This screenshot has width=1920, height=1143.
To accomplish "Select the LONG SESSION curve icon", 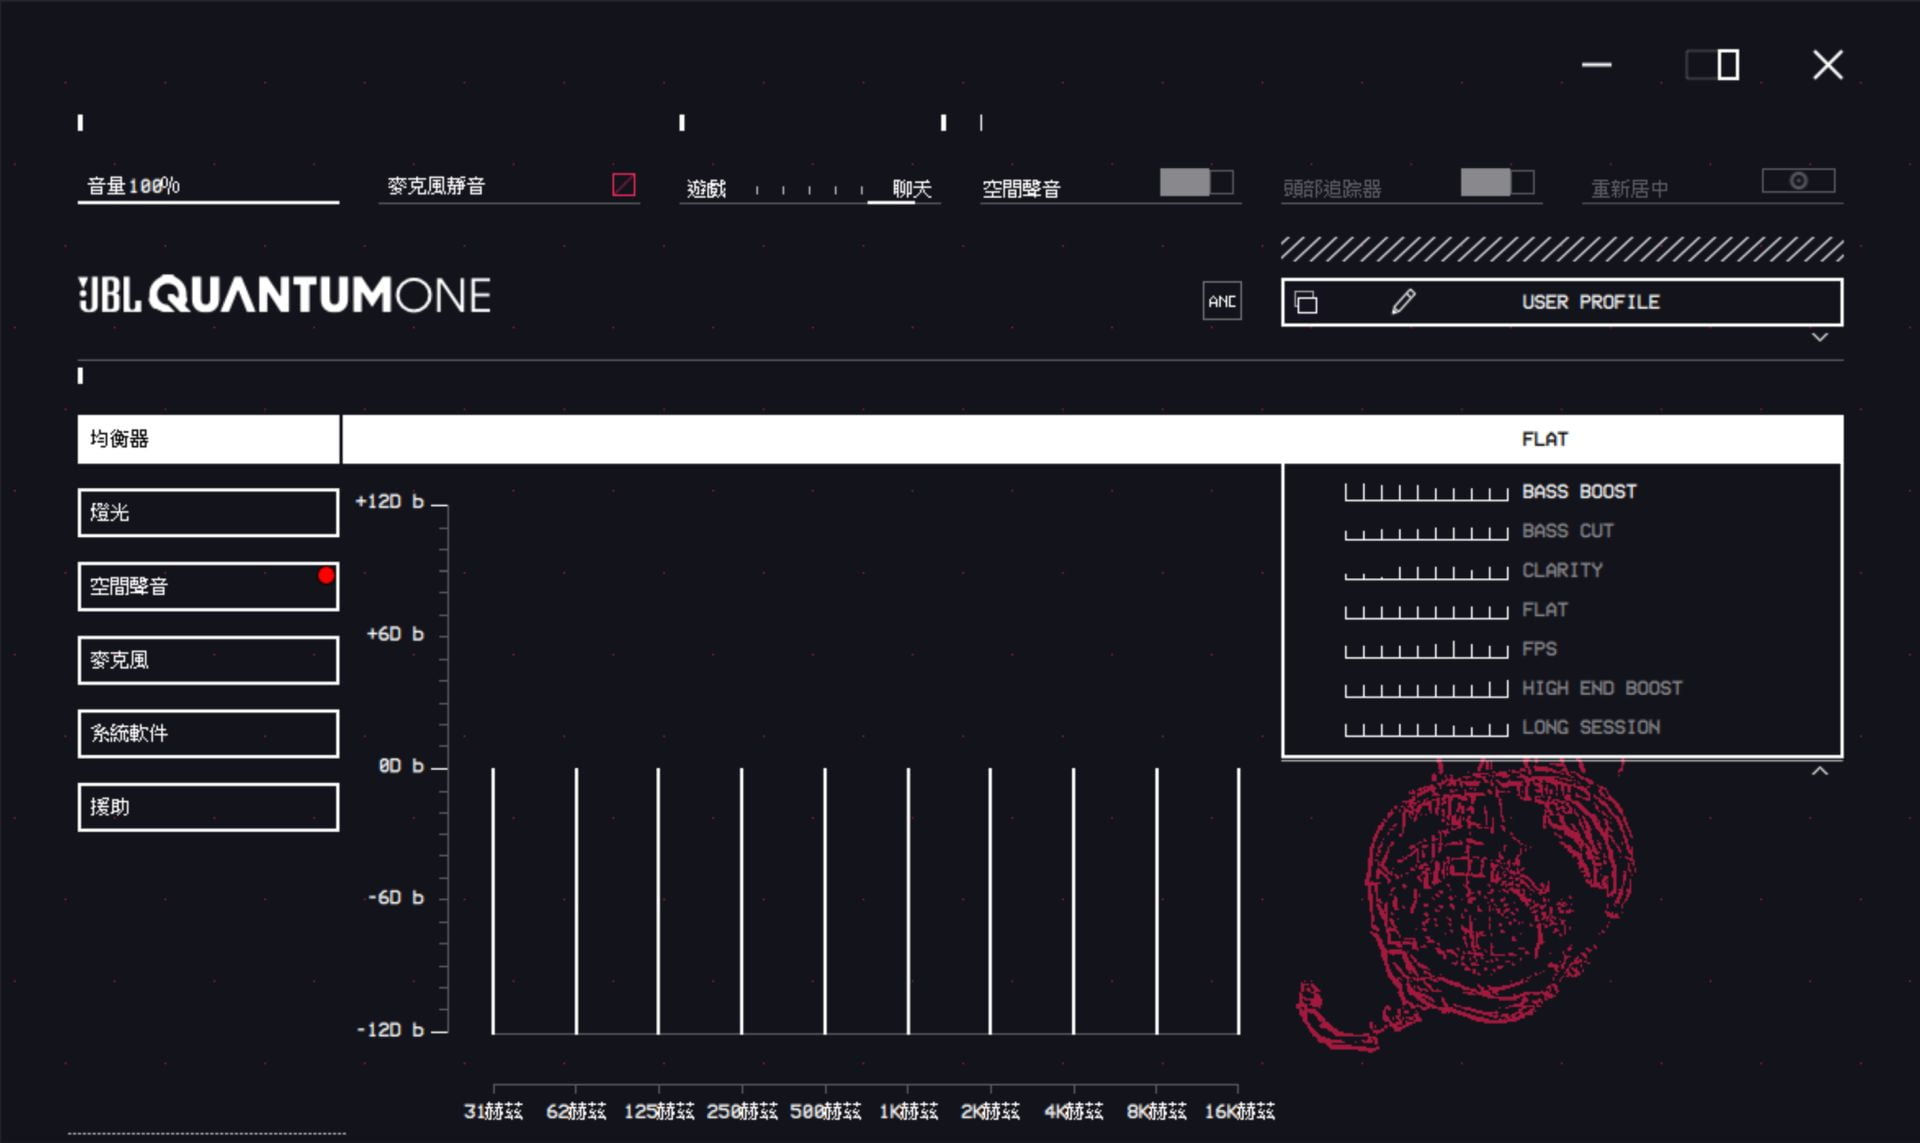I will point(1426,728).
